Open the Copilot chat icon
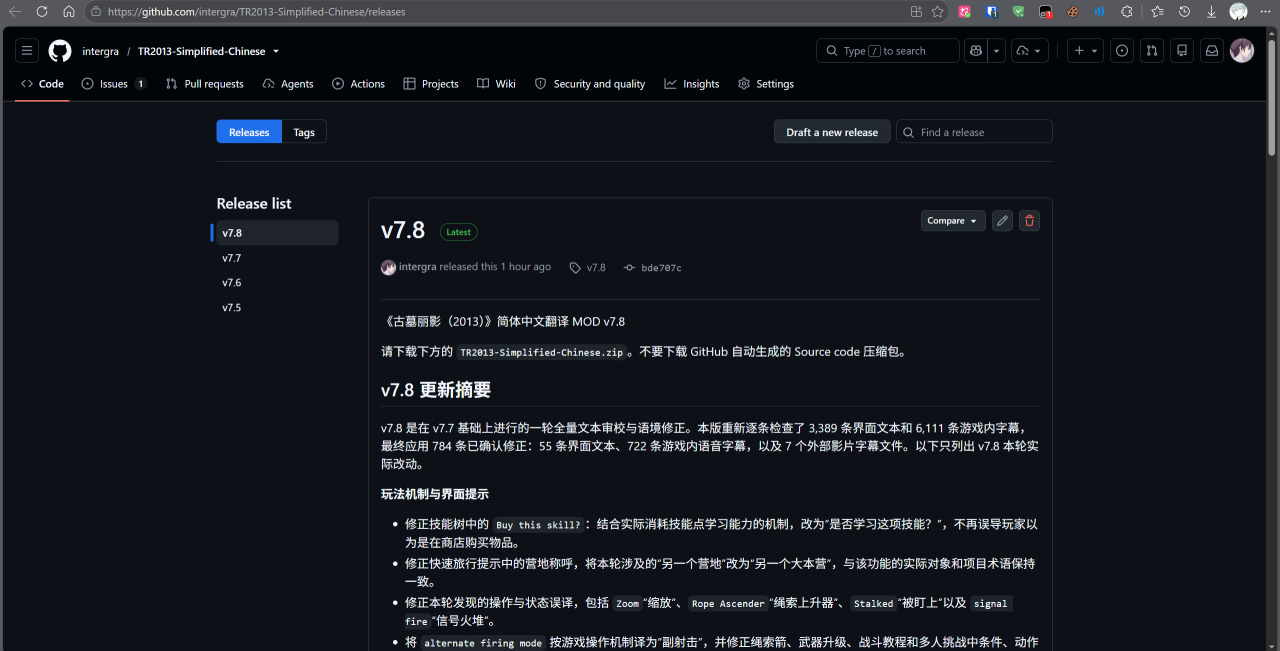This screenshot has width=1280, height=651. tap(976, 51)
